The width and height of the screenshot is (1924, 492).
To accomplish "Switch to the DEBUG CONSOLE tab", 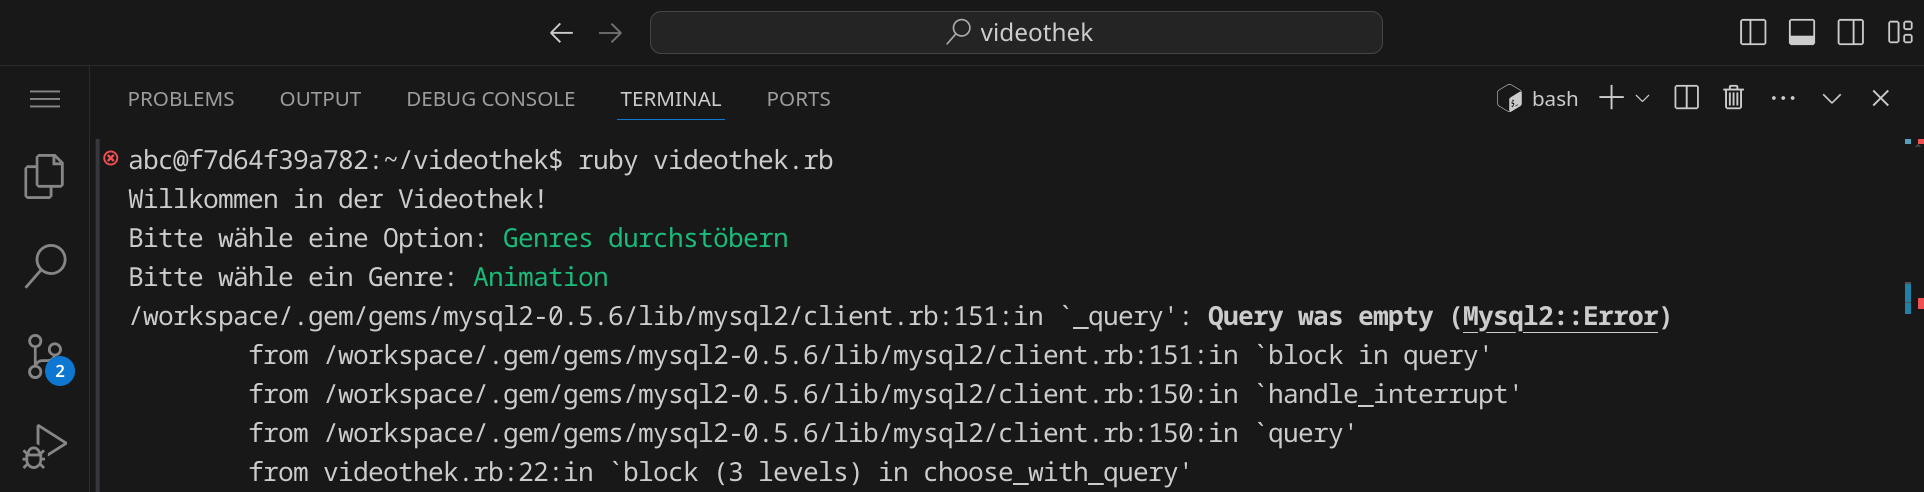I will point(490,99).
